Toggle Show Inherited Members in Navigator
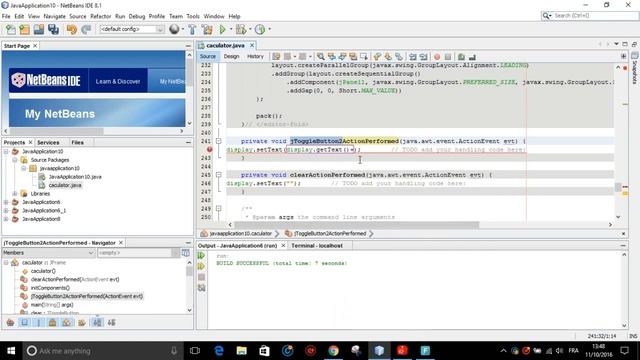The height and width of the screenshot is (360, 640). click(10, 322)
